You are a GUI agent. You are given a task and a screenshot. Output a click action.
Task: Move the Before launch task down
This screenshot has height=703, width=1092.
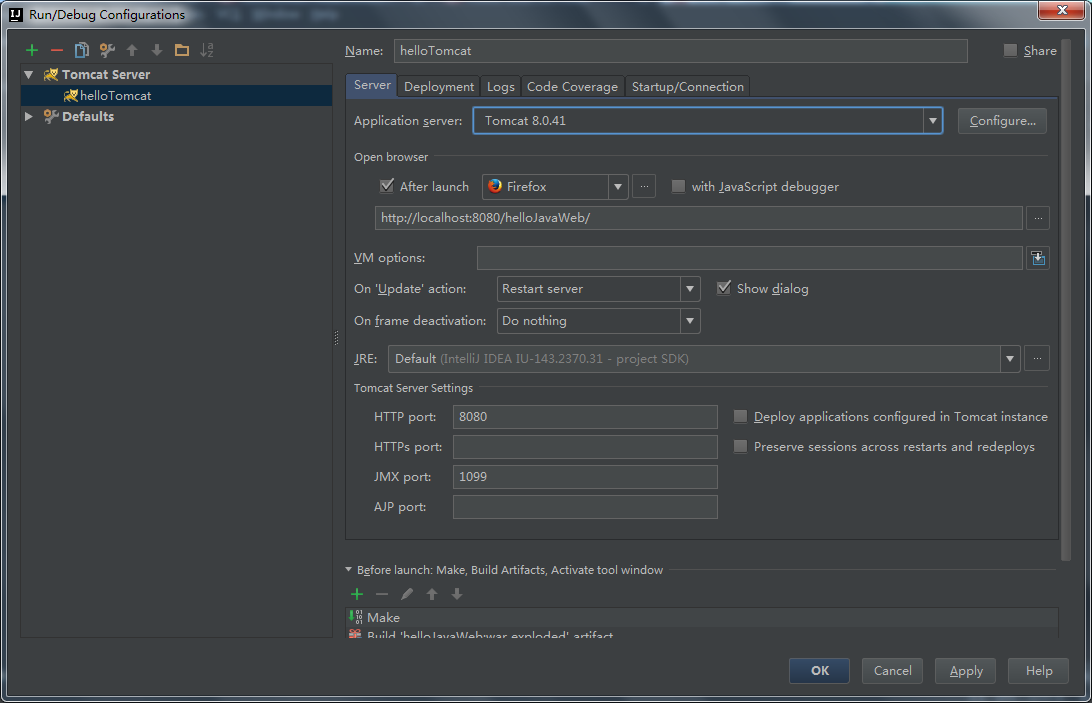tap(457, 594)
